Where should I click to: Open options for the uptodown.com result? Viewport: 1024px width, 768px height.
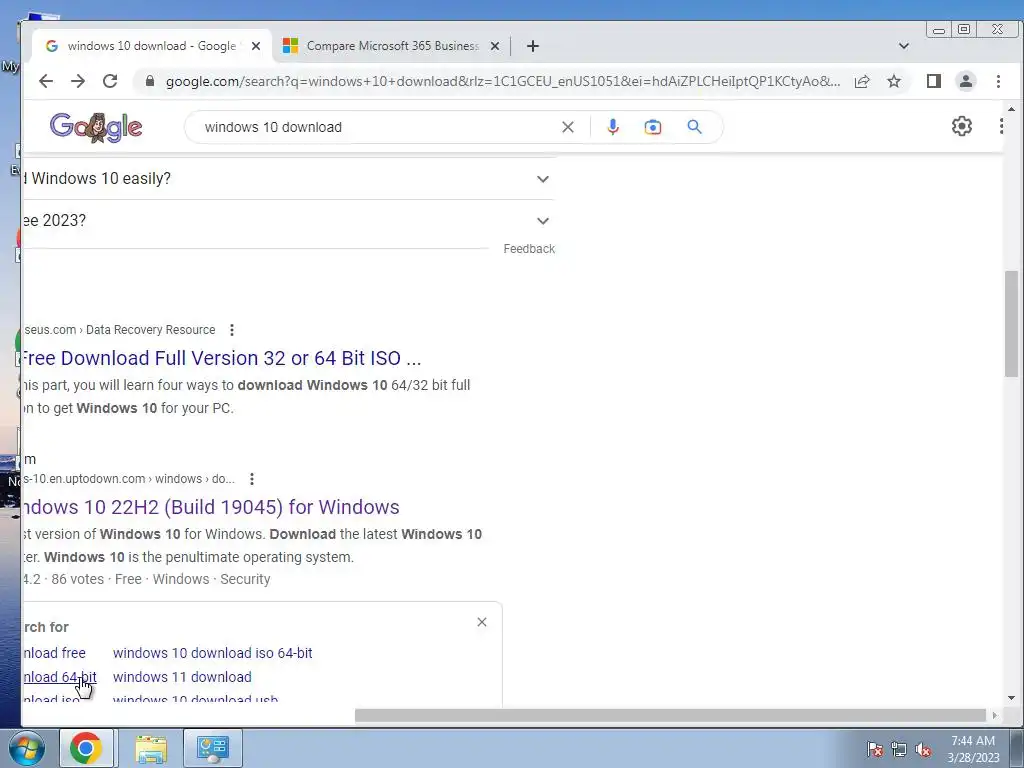(252, 479)
